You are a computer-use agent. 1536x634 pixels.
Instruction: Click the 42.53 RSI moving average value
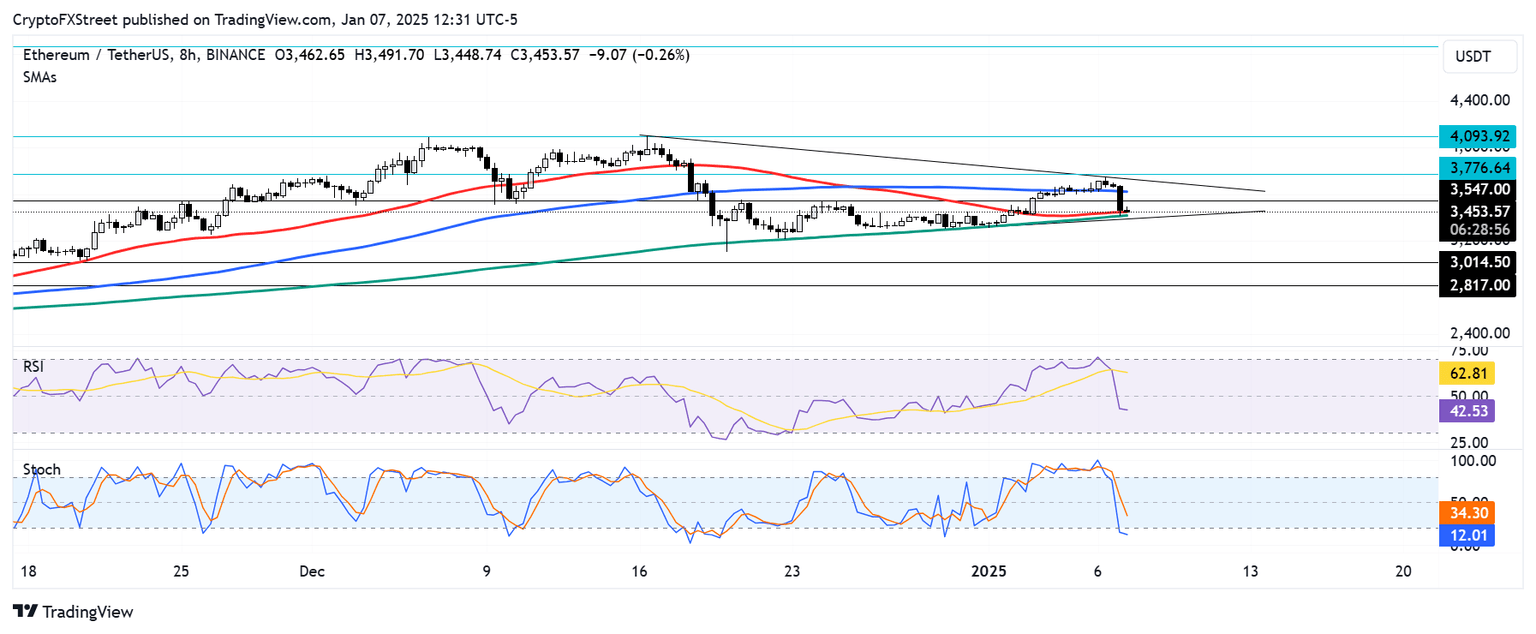1466,411
